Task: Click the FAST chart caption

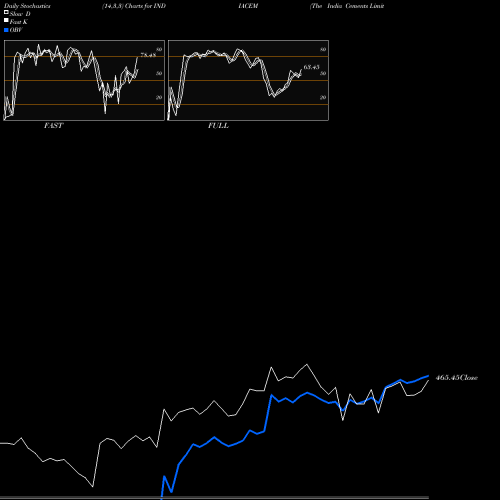Action: click(x=53, y=126)
